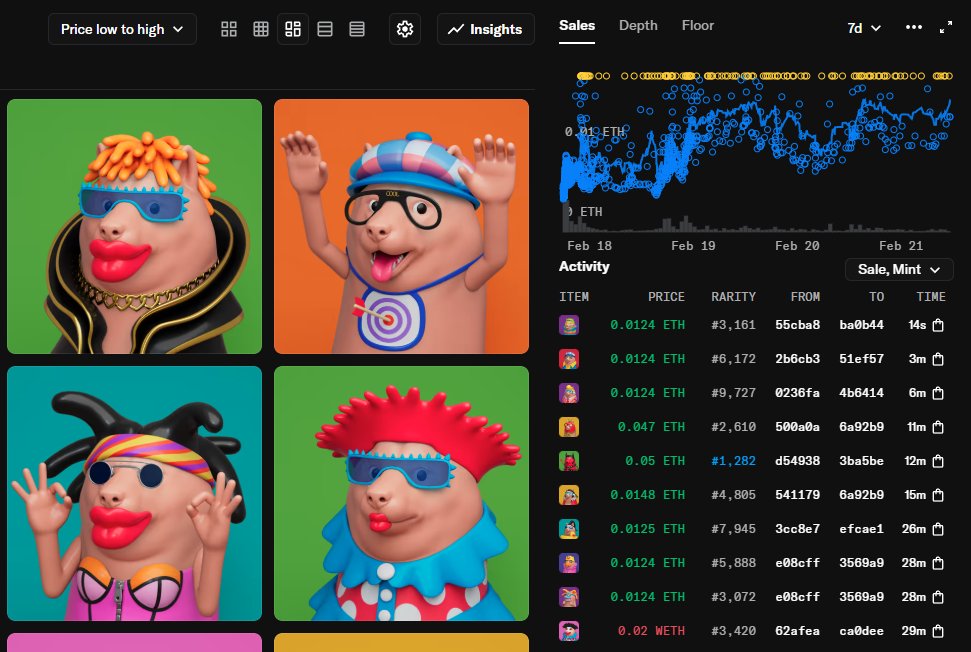This screenshot has width=971, height=652.
Task: Open the orange-haired NFT with gold chain
Action: tap(134, 227)
